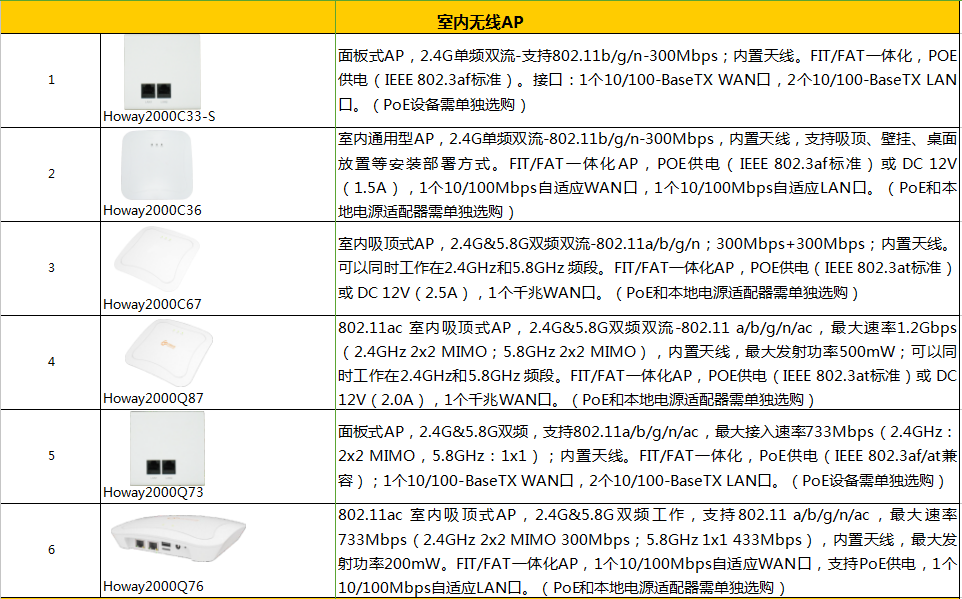Viewport: 962px width, 599px height.
Task: Click the row number 4 cell
Action: 51,362
